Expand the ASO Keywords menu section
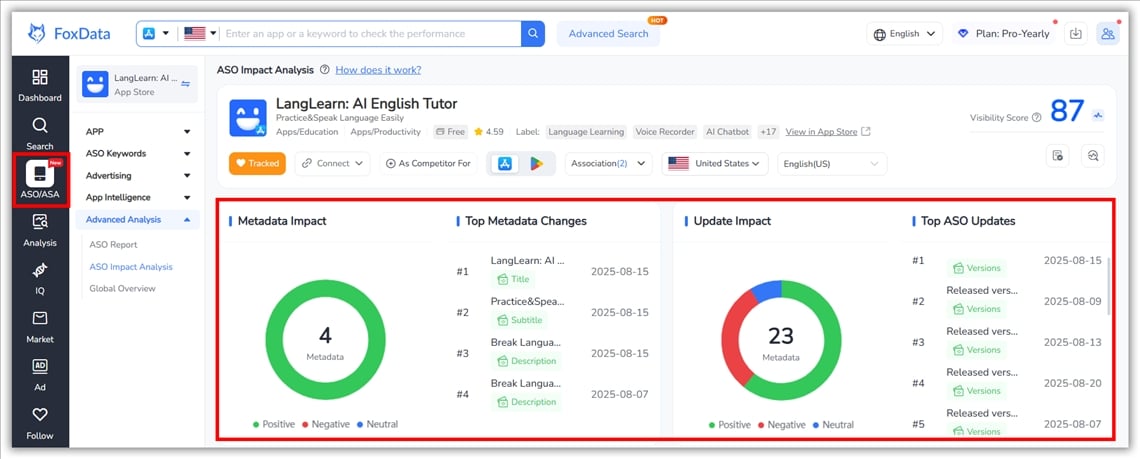 click(137, 153)
